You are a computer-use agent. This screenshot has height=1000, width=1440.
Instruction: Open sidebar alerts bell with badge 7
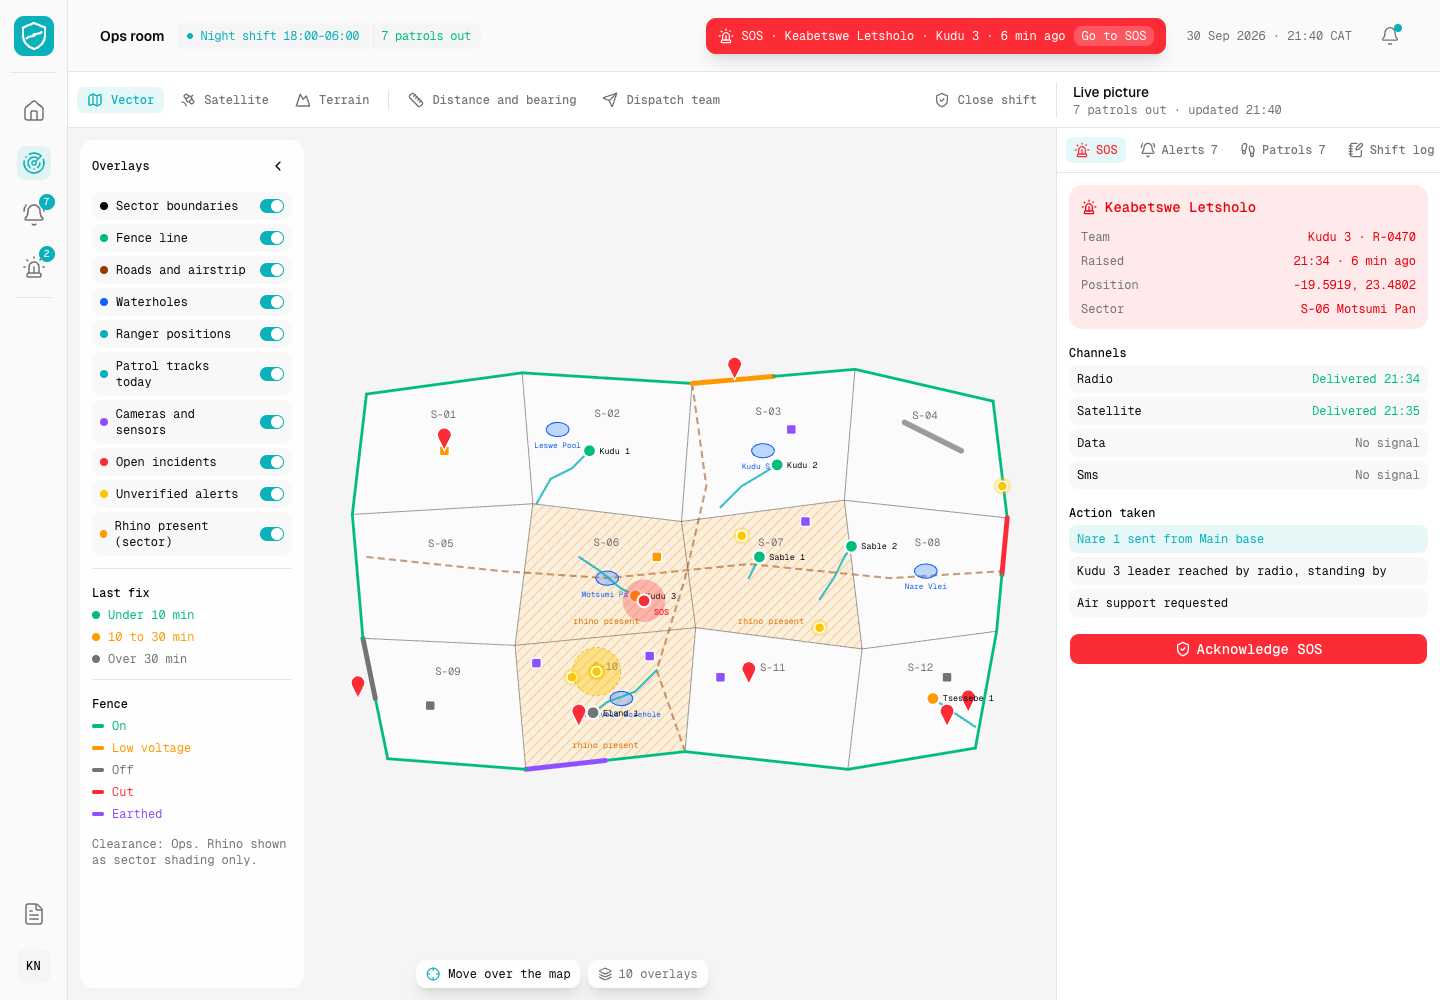(34, 214)
